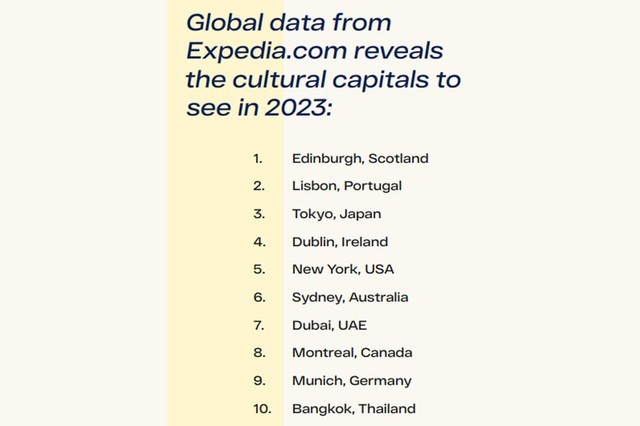Viewport: 640px width, 426px height.
Task: Select the Edinburgh, Scotland list entry
Action: 360,158
